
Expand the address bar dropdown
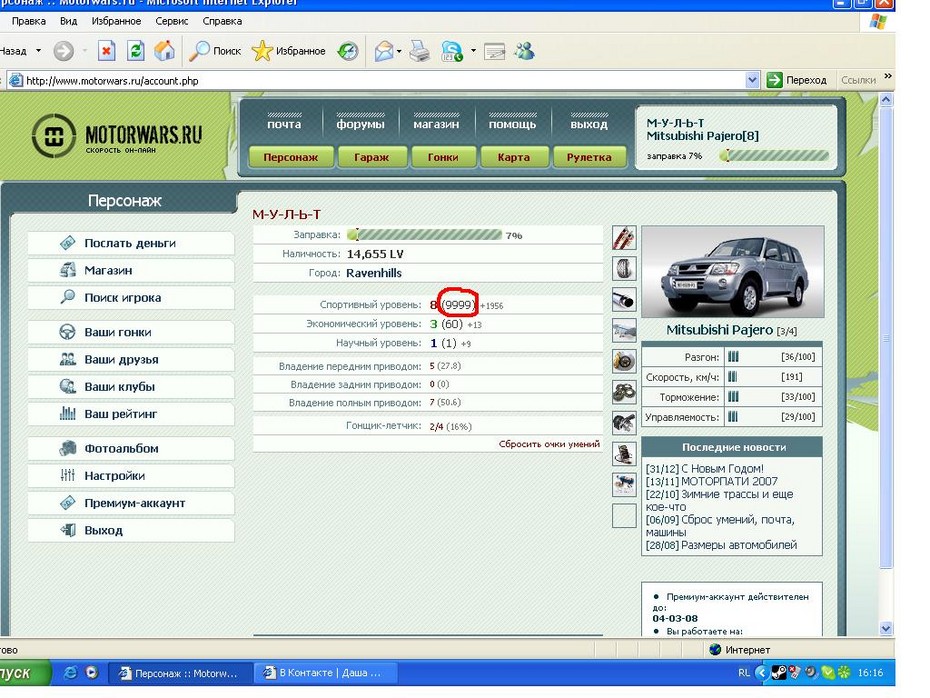point(752,80)
